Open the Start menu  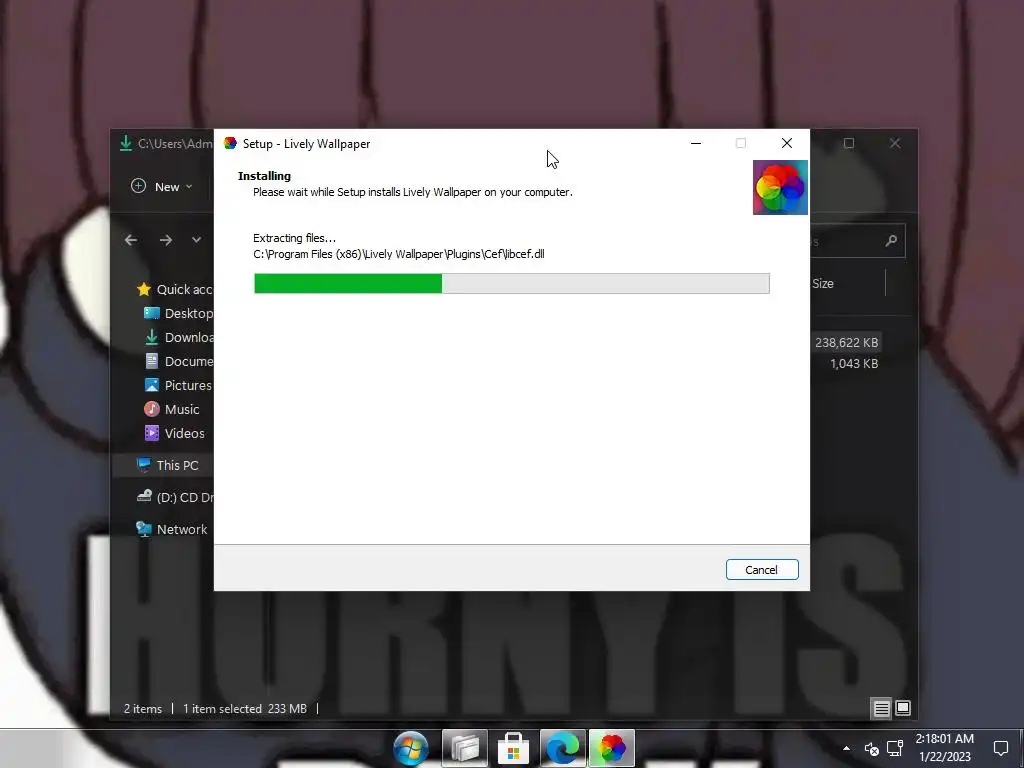pyautogui.click(x=411, y=748)
